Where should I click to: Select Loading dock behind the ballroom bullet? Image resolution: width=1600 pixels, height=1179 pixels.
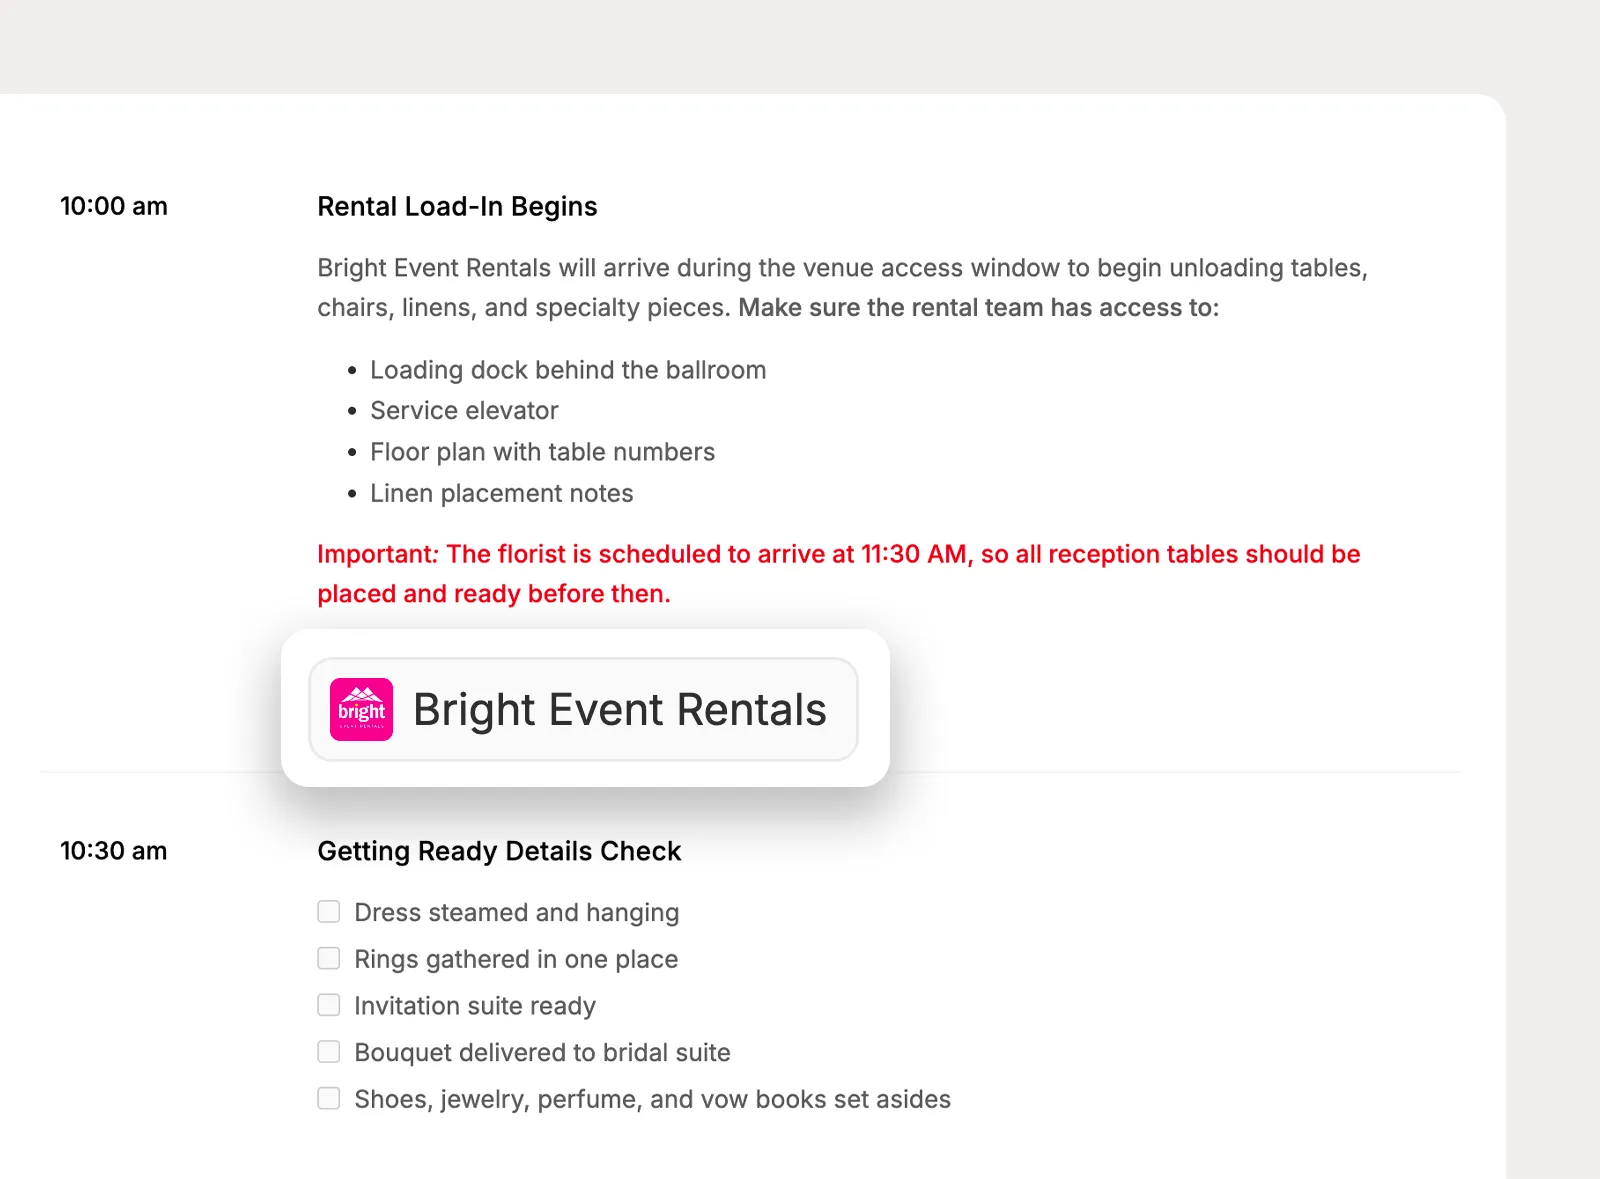(568, 370)
